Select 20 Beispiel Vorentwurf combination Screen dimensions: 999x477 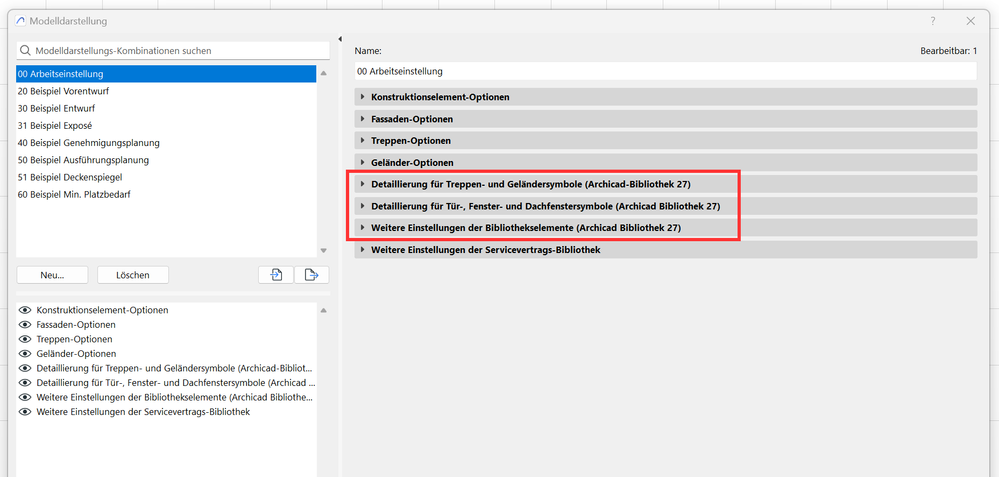(166, 91)
